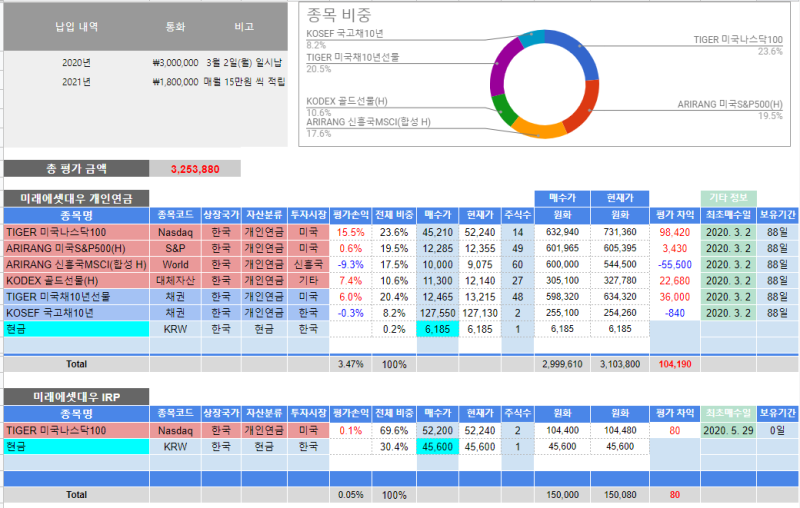Click the IRP weight cell 69.6%

394,430
